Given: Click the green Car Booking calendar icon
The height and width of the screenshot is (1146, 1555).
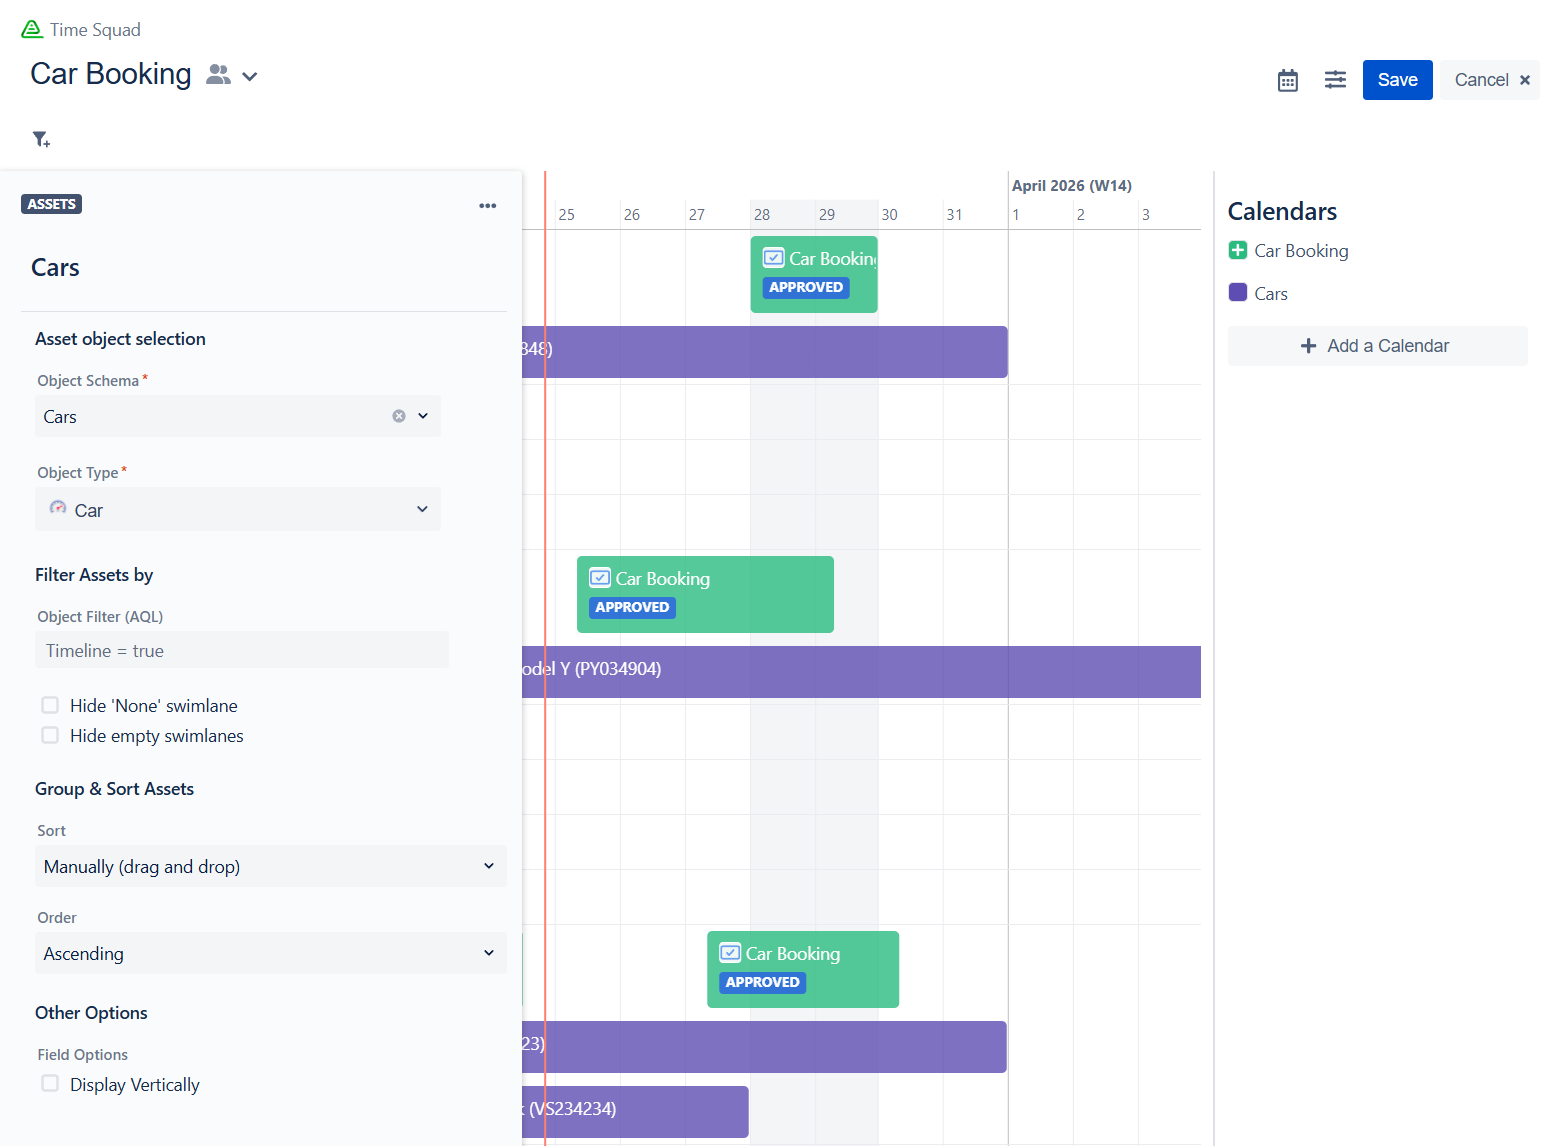Looking at the screenshot, I should coord(1238,251).
